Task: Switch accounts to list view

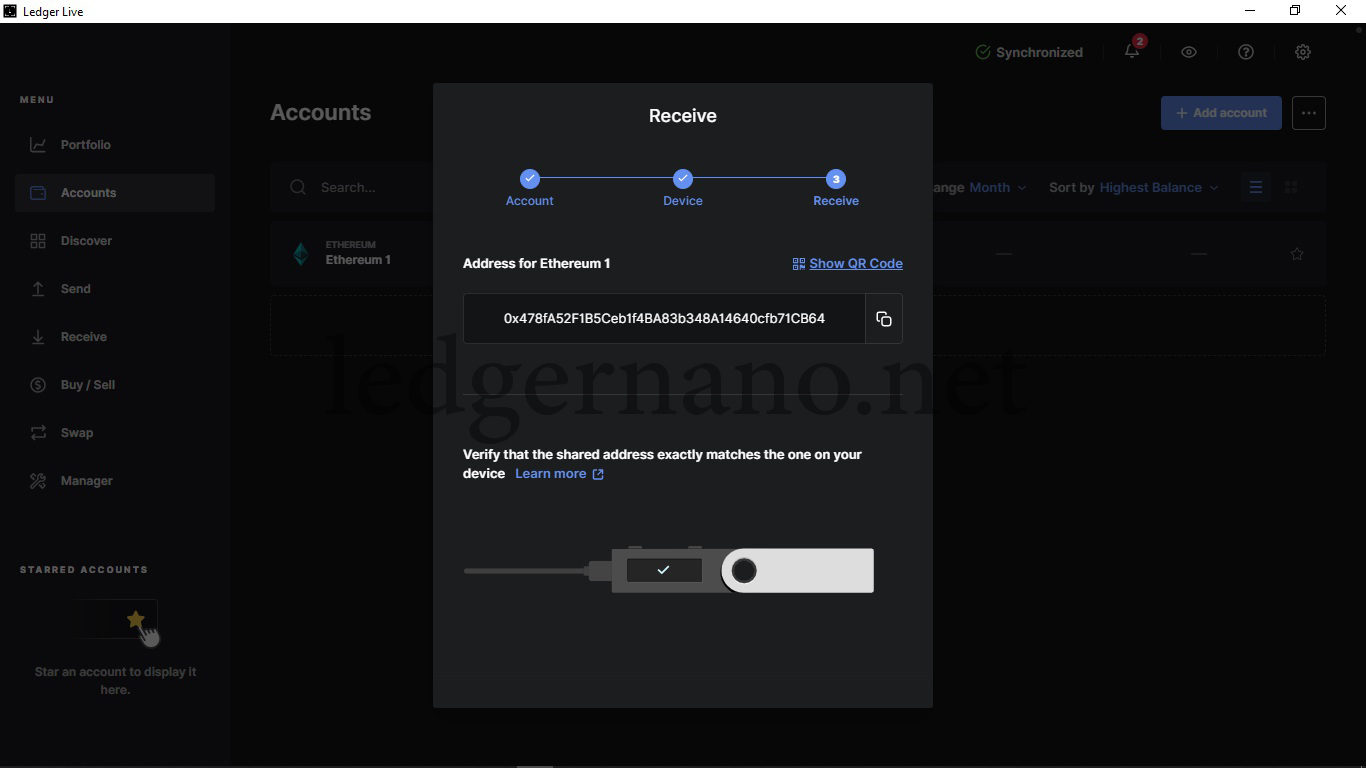Action: tap(1256, 187)
